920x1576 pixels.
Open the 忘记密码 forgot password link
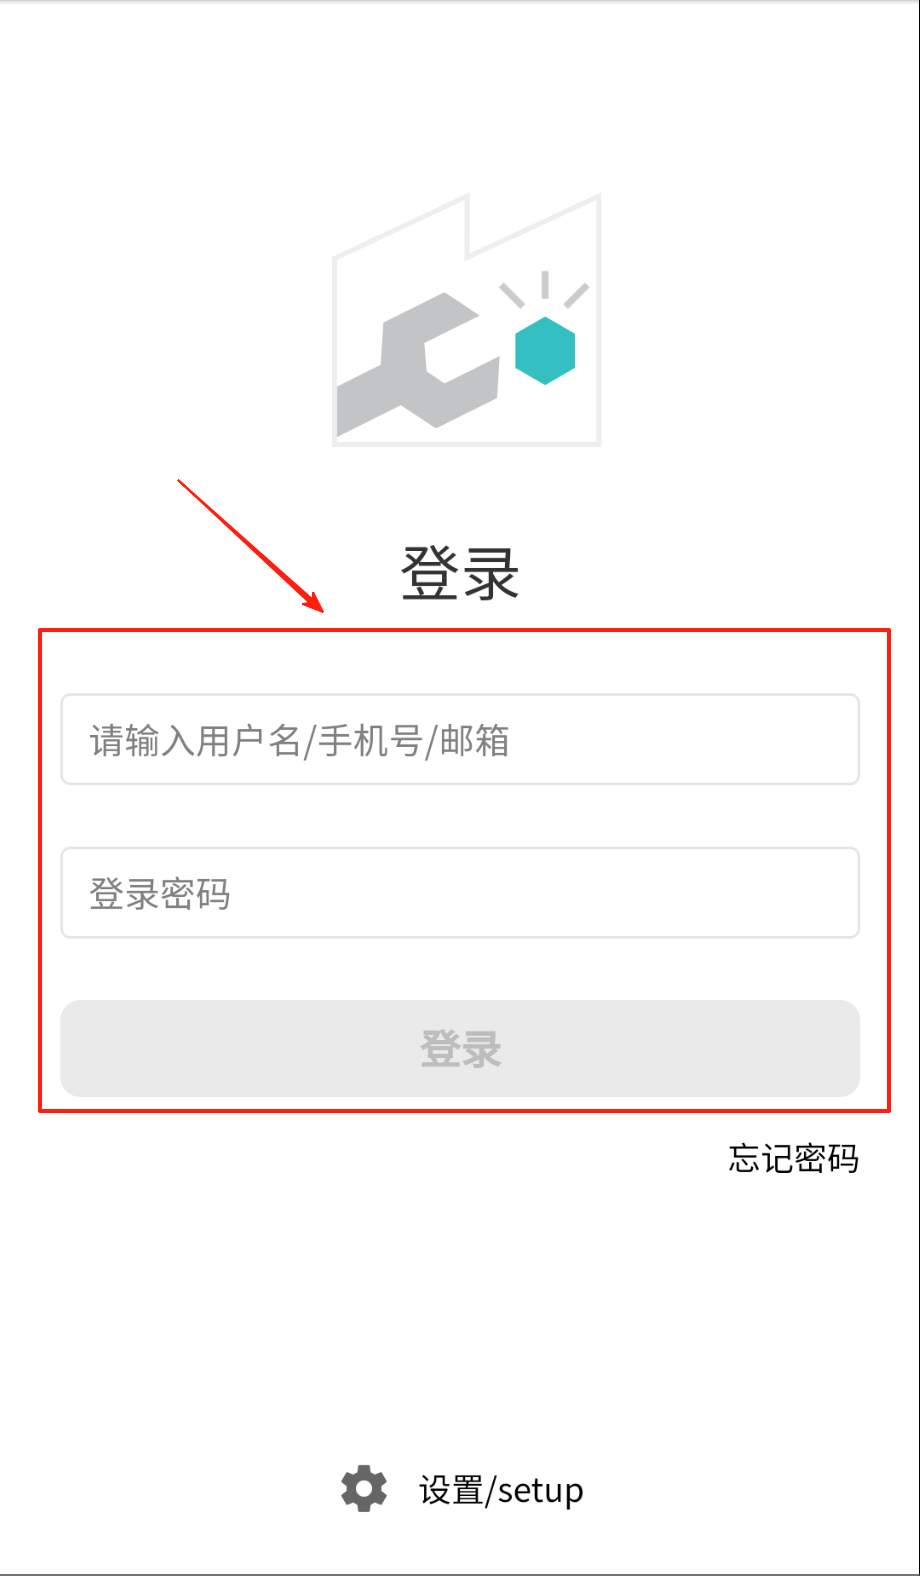click(794, 1158)
